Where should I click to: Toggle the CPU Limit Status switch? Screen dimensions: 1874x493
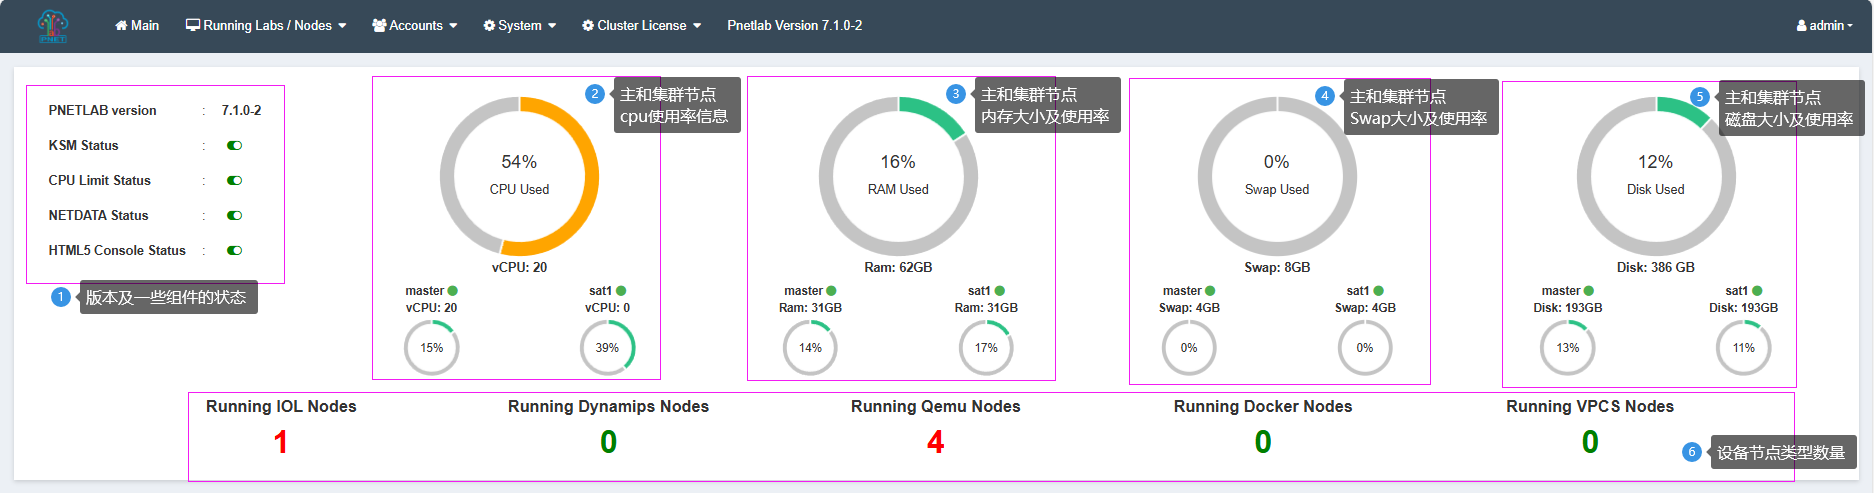pyautogui.click(x=235, y=181)
